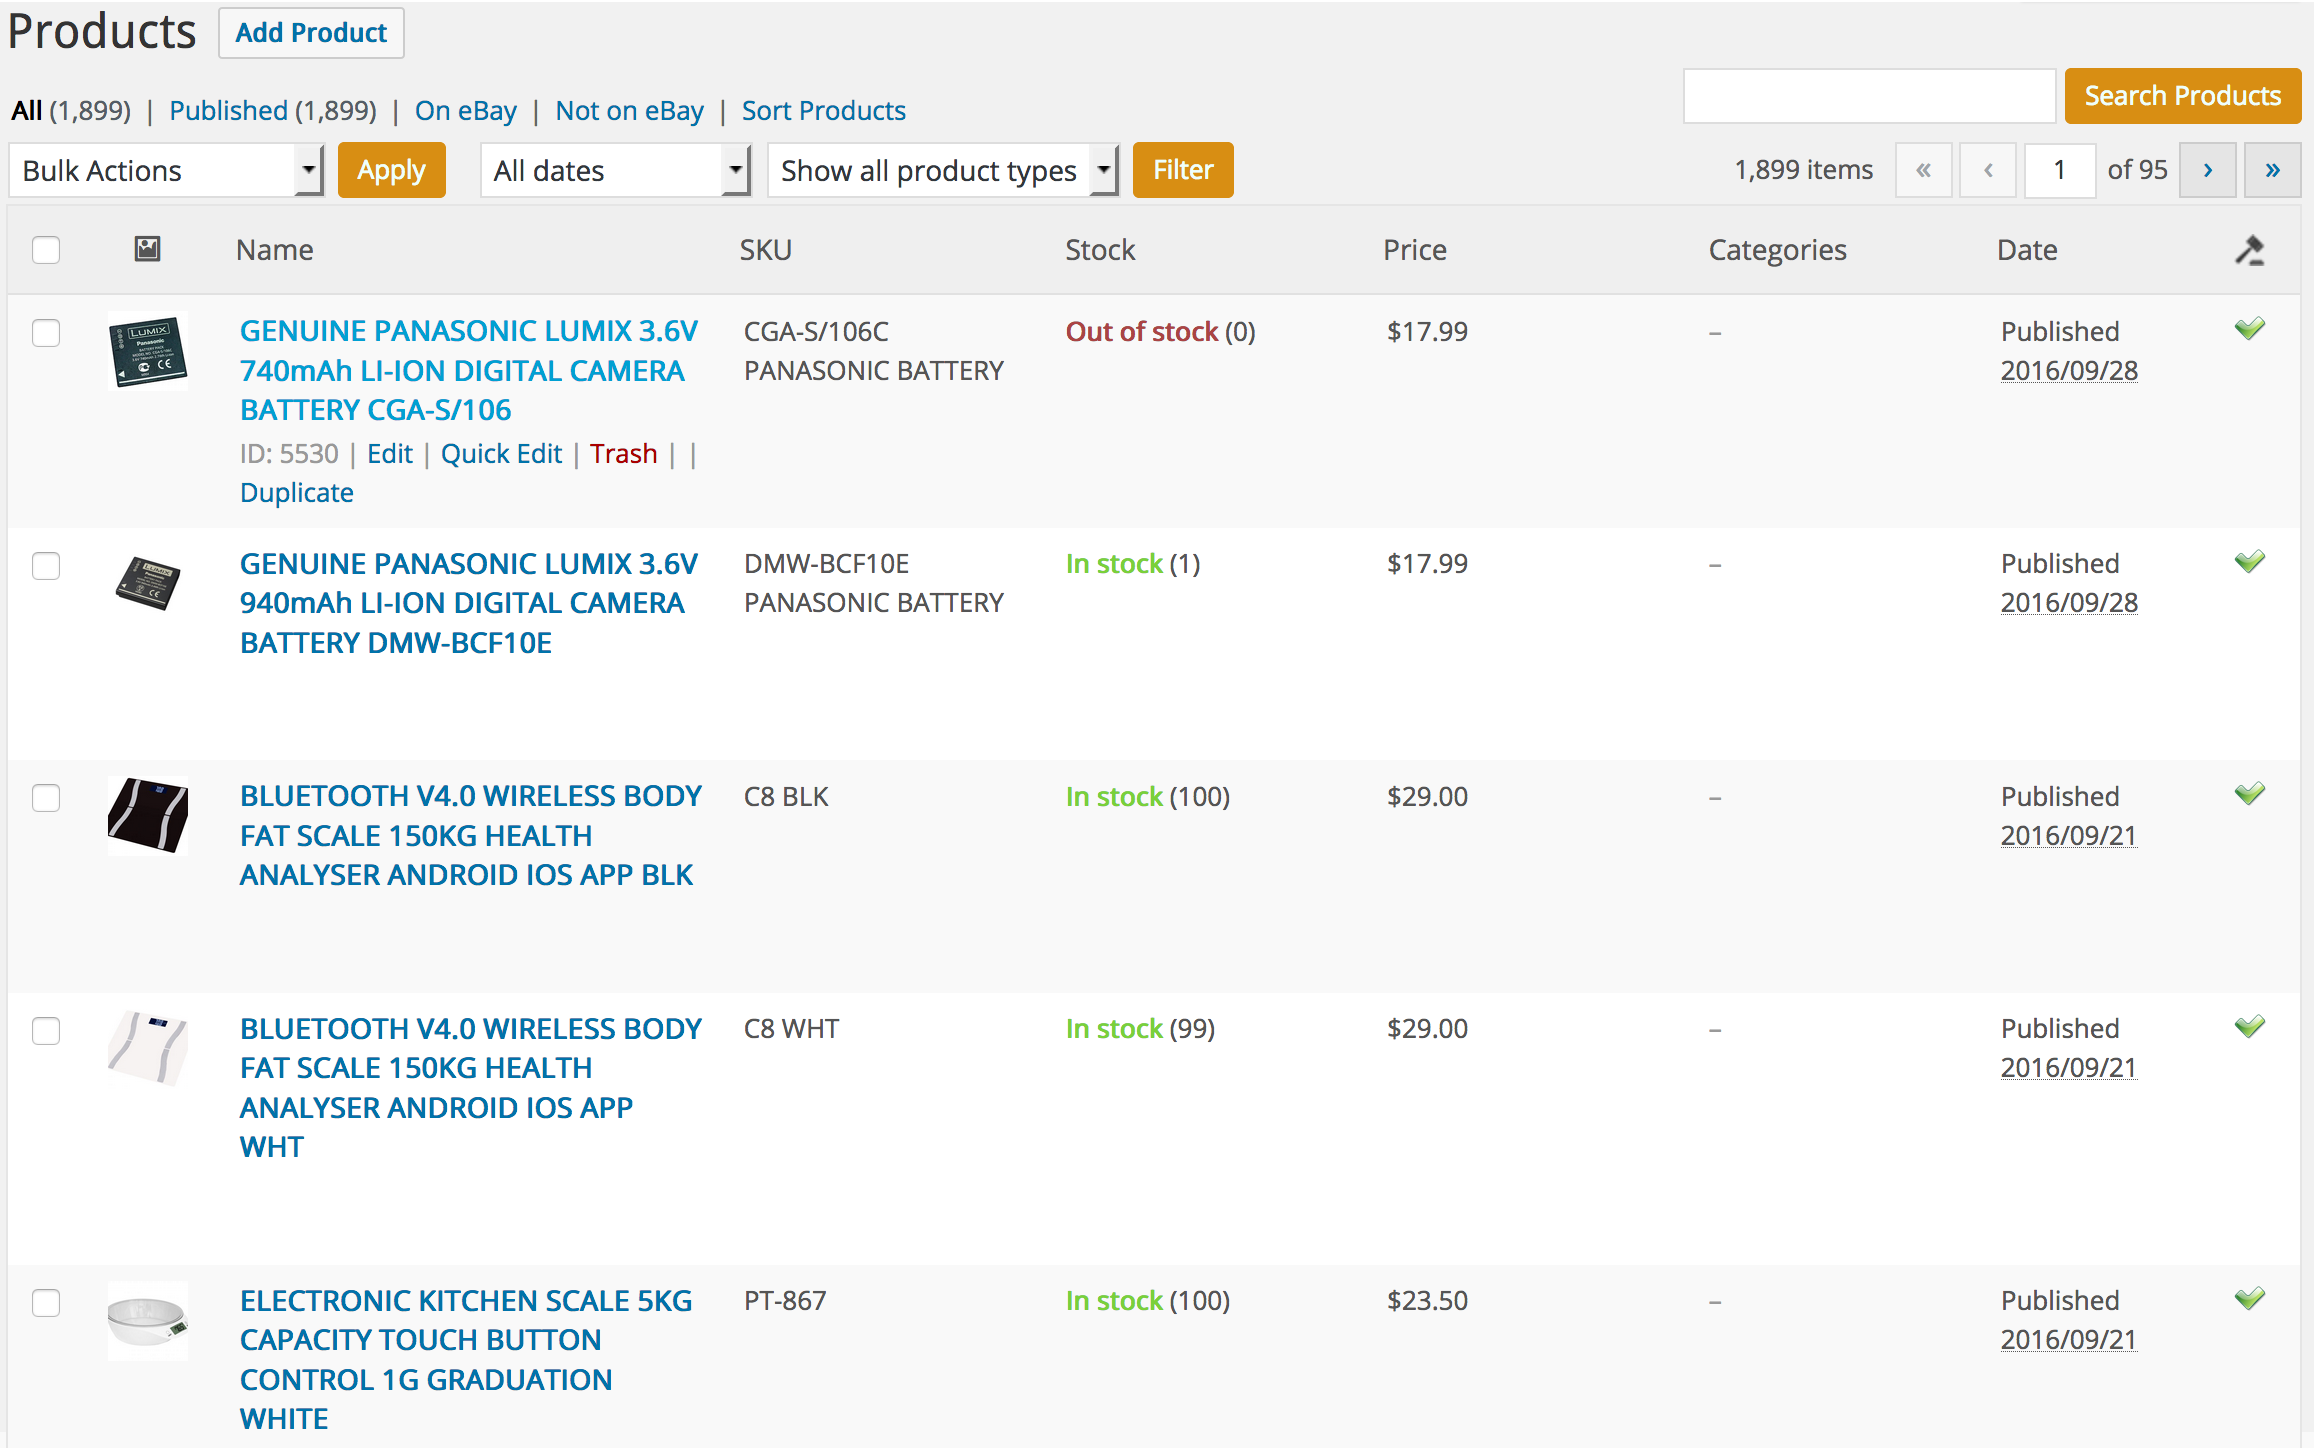Image resolution: width=2314 pixels, height=1448 pixels.
Task: Trash the CGA-S/106 battery product
Action: click(x=623, y=454)
